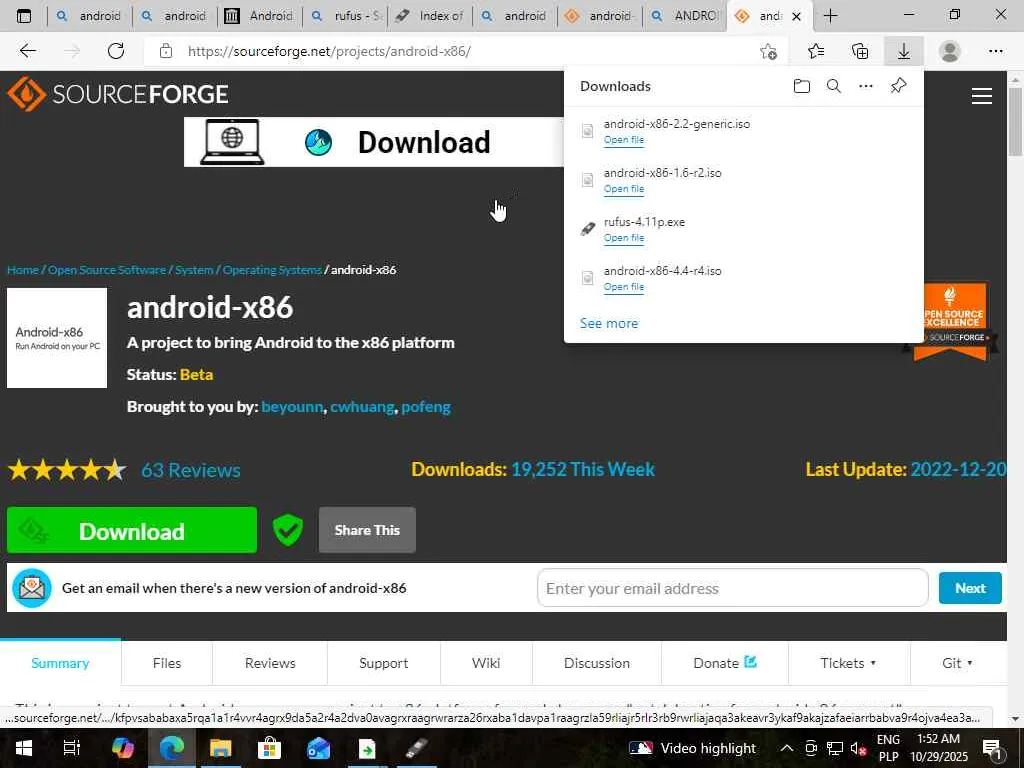
Task: Open more options in Downloads panel
Action: point(865,86)
